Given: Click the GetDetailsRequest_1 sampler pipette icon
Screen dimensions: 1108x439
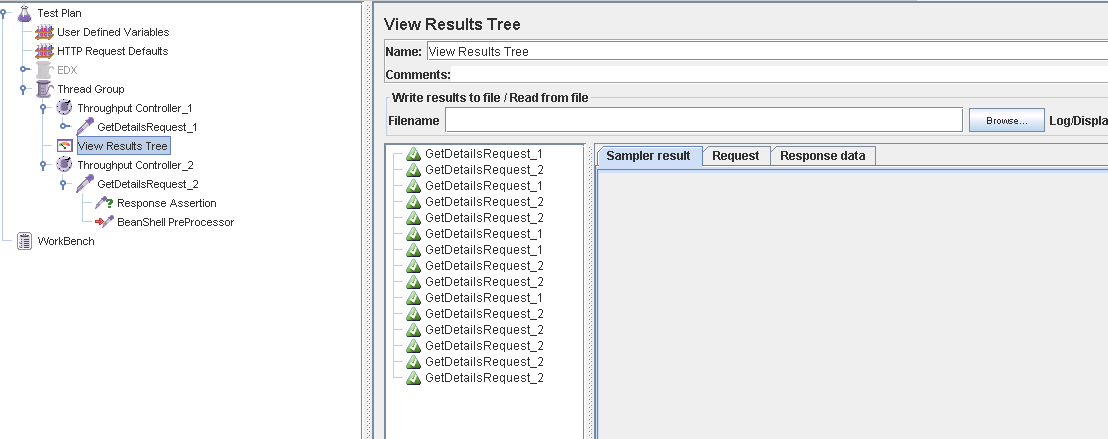Looking at the screenshot, I should point(84,127).
